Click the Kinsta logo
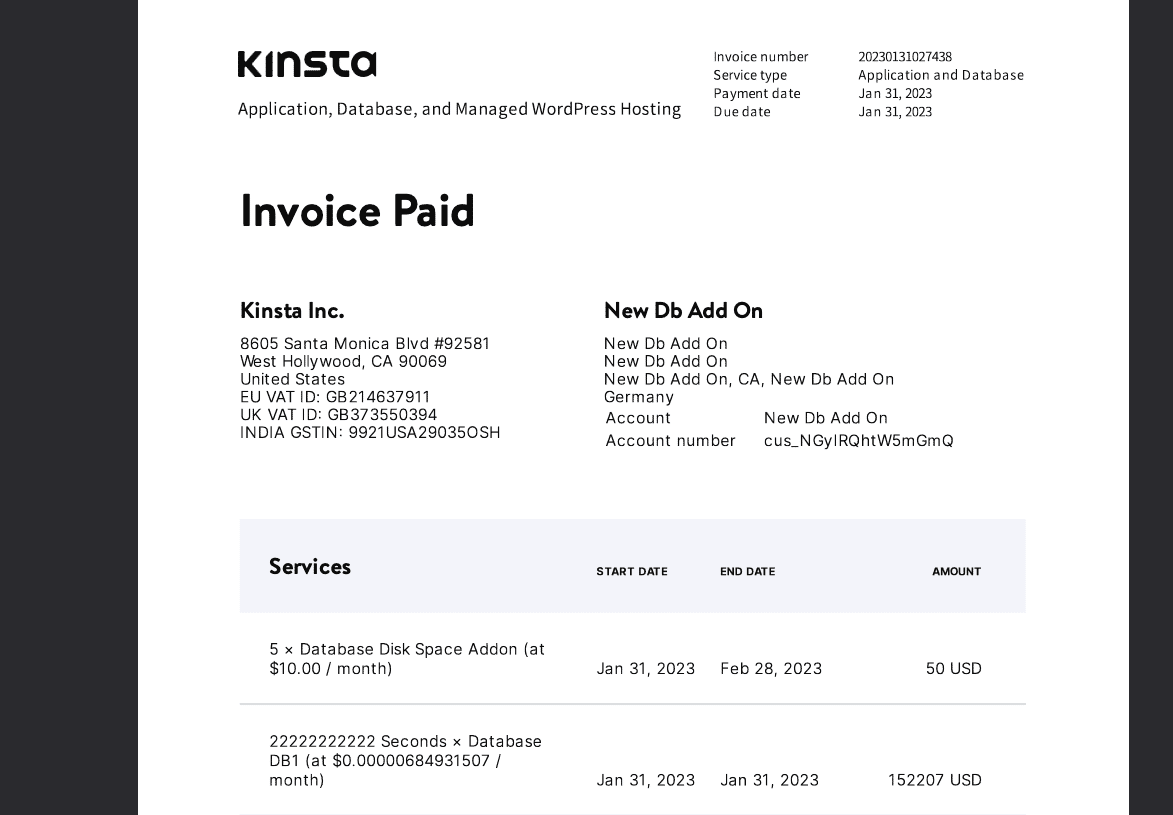The width and height of the screenshot is (1173, 815). point(307,63)
